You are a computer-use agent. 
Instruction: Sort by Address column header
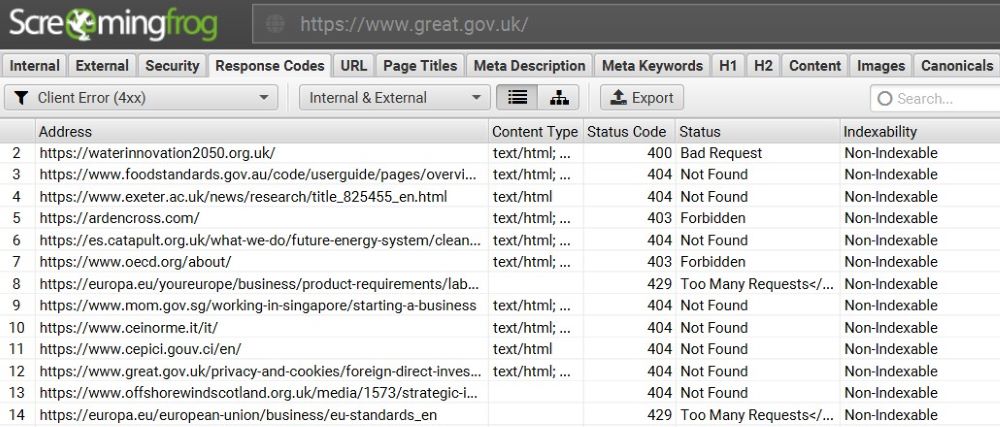tap(261, 131)
